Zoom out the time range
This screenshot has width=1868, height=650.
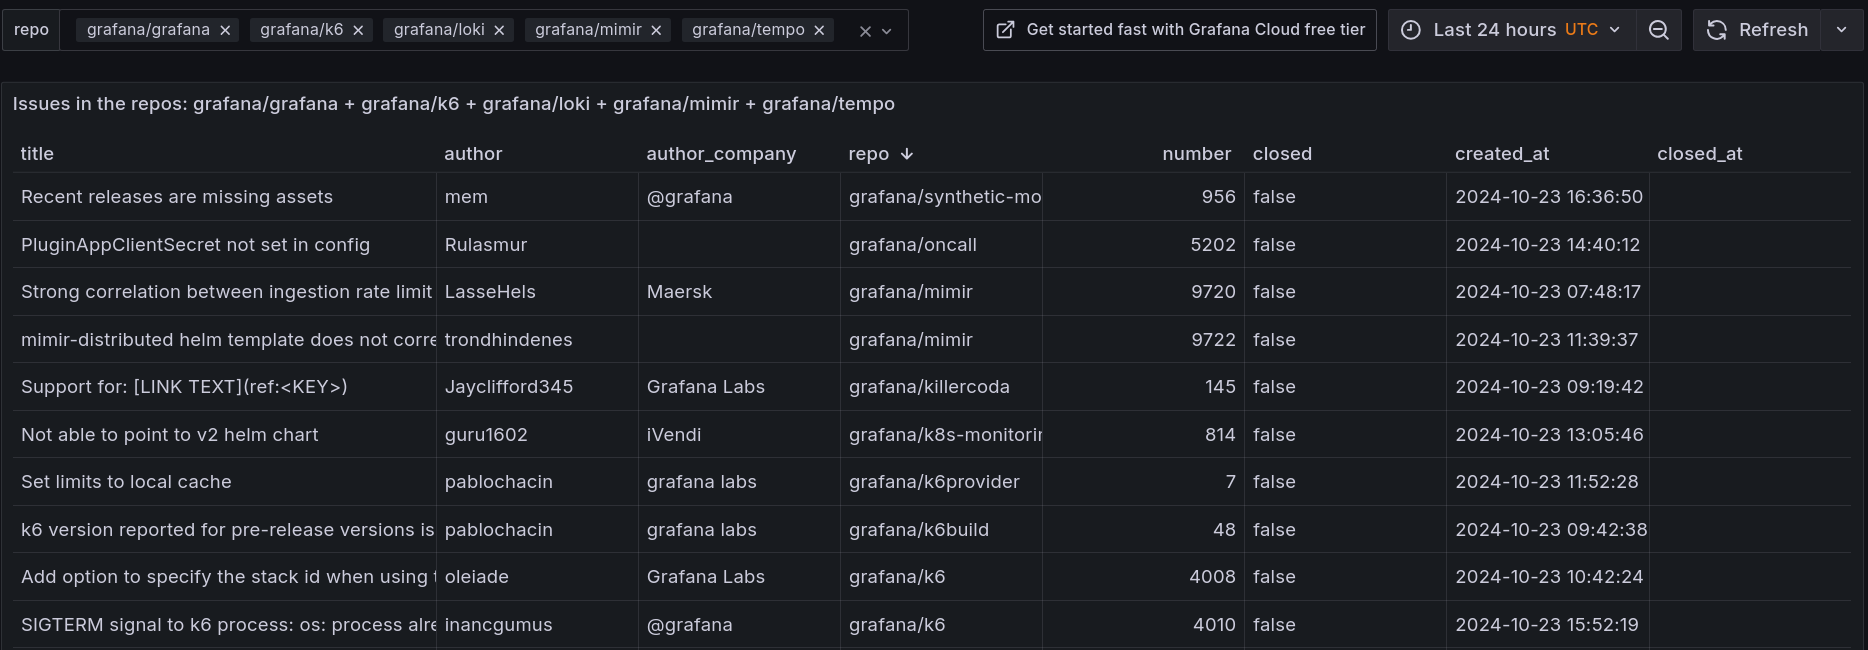(x=1658, y=30)
